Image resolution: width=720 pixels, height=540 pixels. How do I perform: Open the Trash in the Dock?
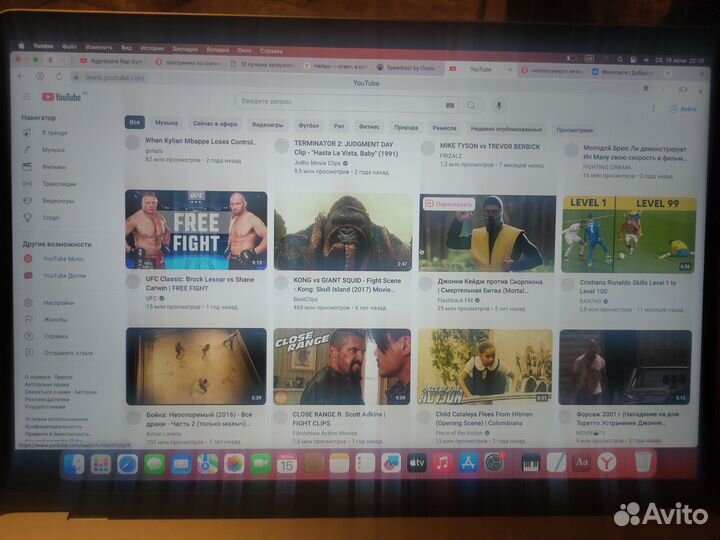643,461
